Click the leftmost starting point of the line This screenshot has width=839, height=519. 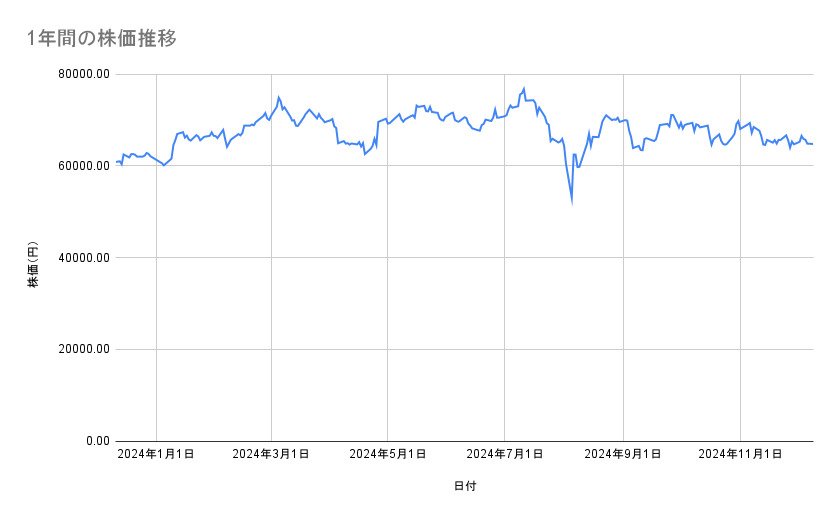tap(117, 161)
